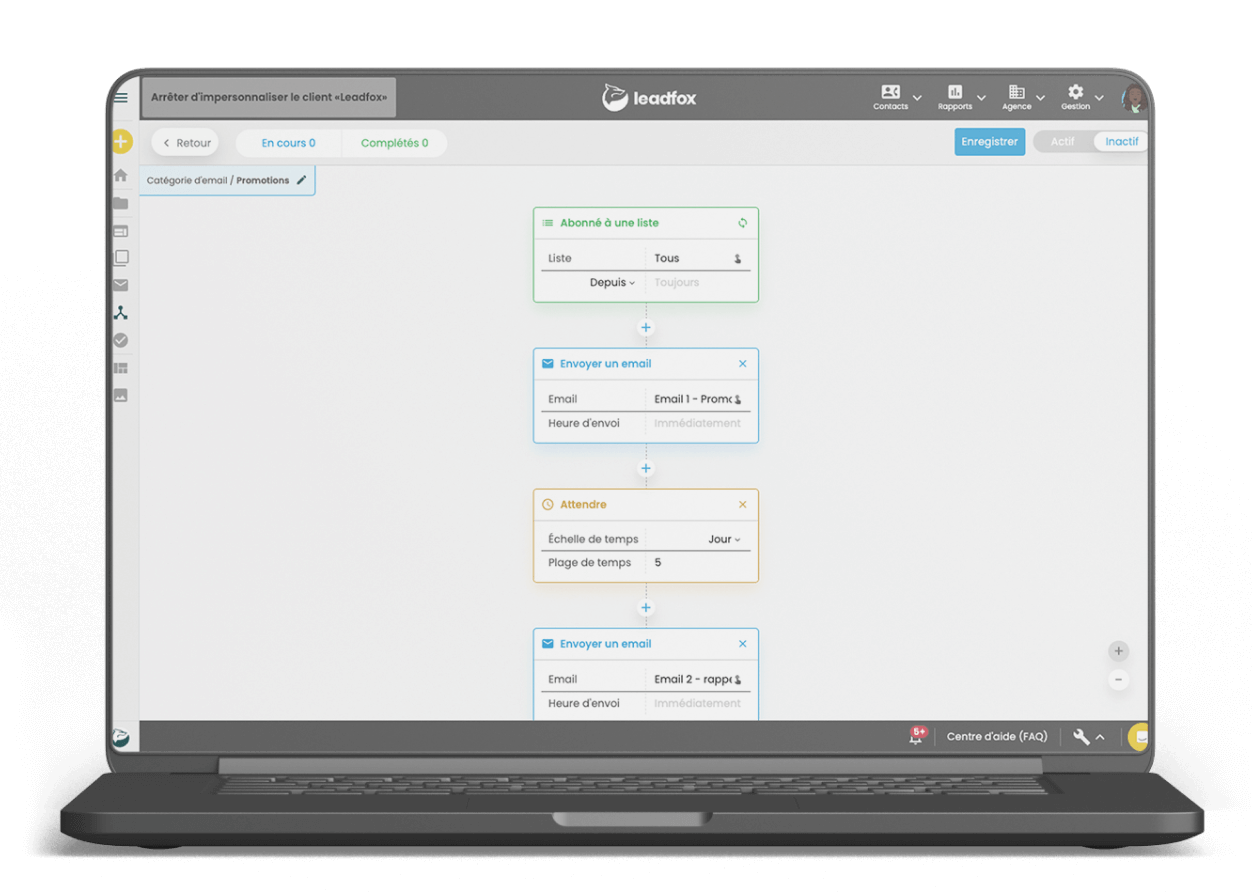Switch to the En cours 0 tab
The image size is (1252, 892).
(x=288, y=143)
